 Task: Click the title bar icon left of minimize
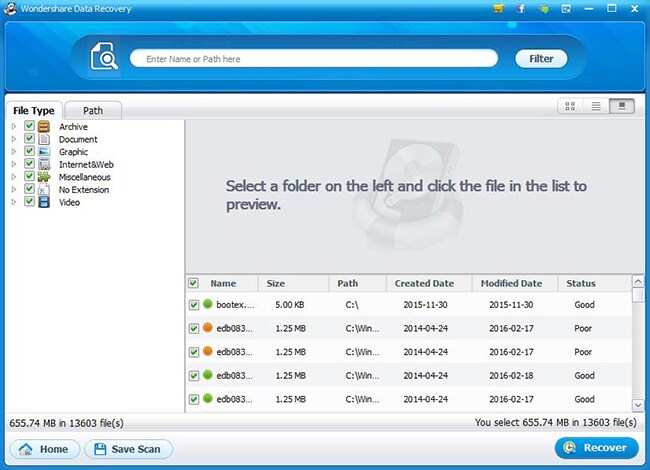point(566,8)
